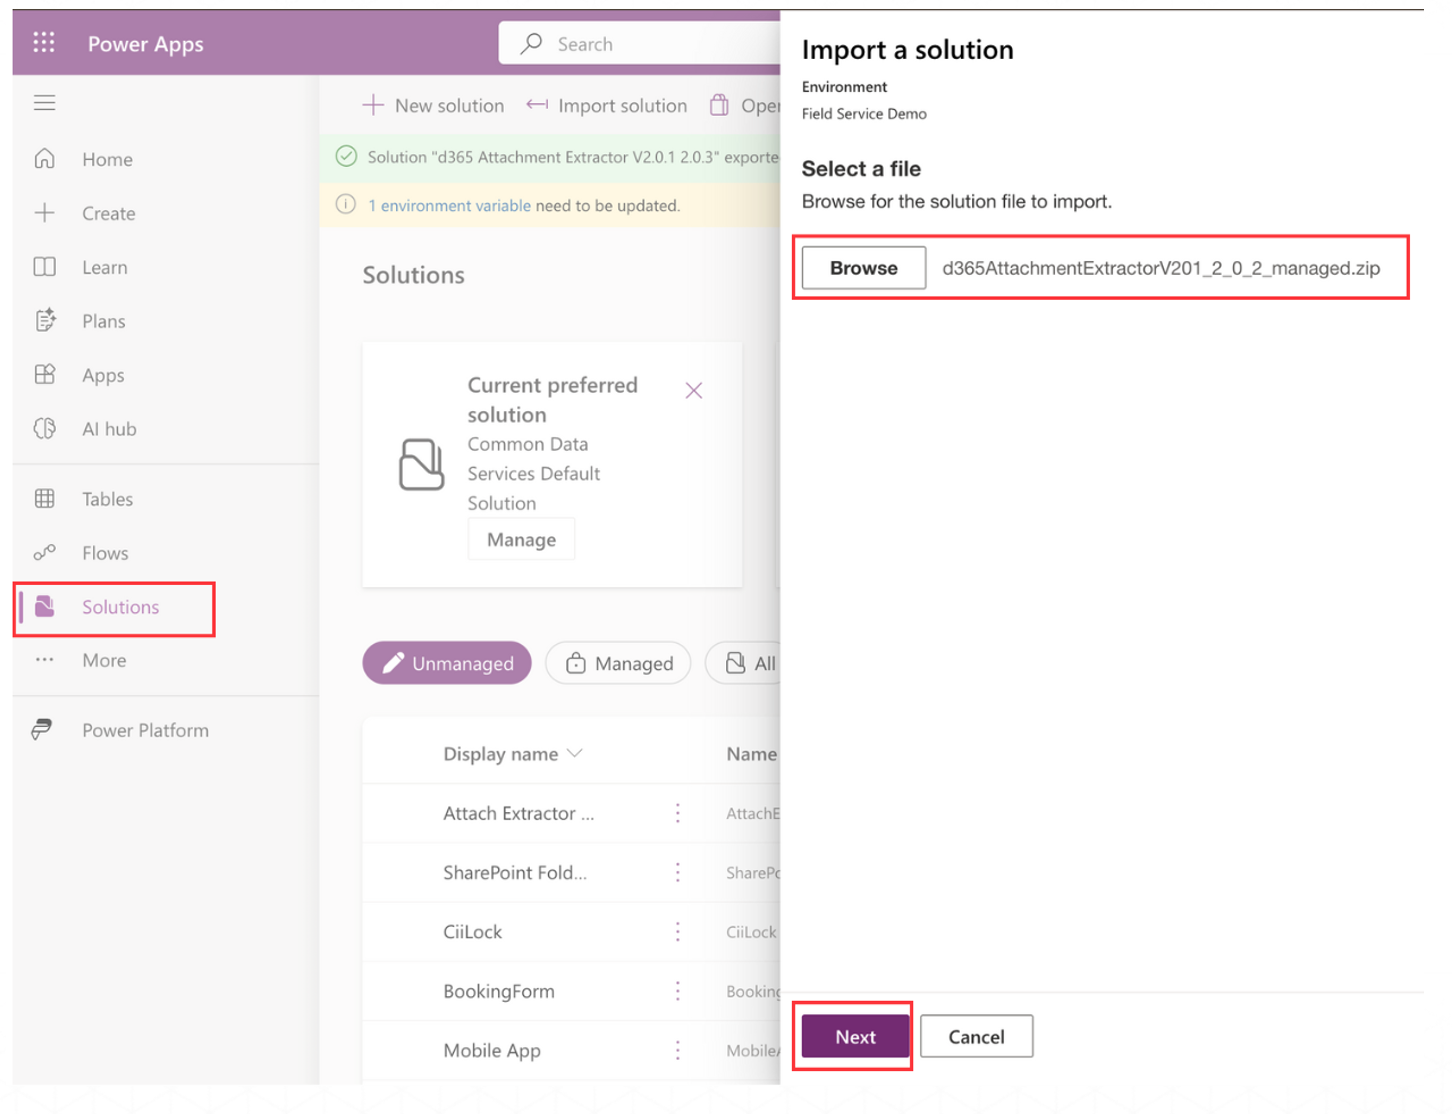The image size is (1452, 1114).
Task: Open the AI hub icon
Action: click(x=44, y=429)
